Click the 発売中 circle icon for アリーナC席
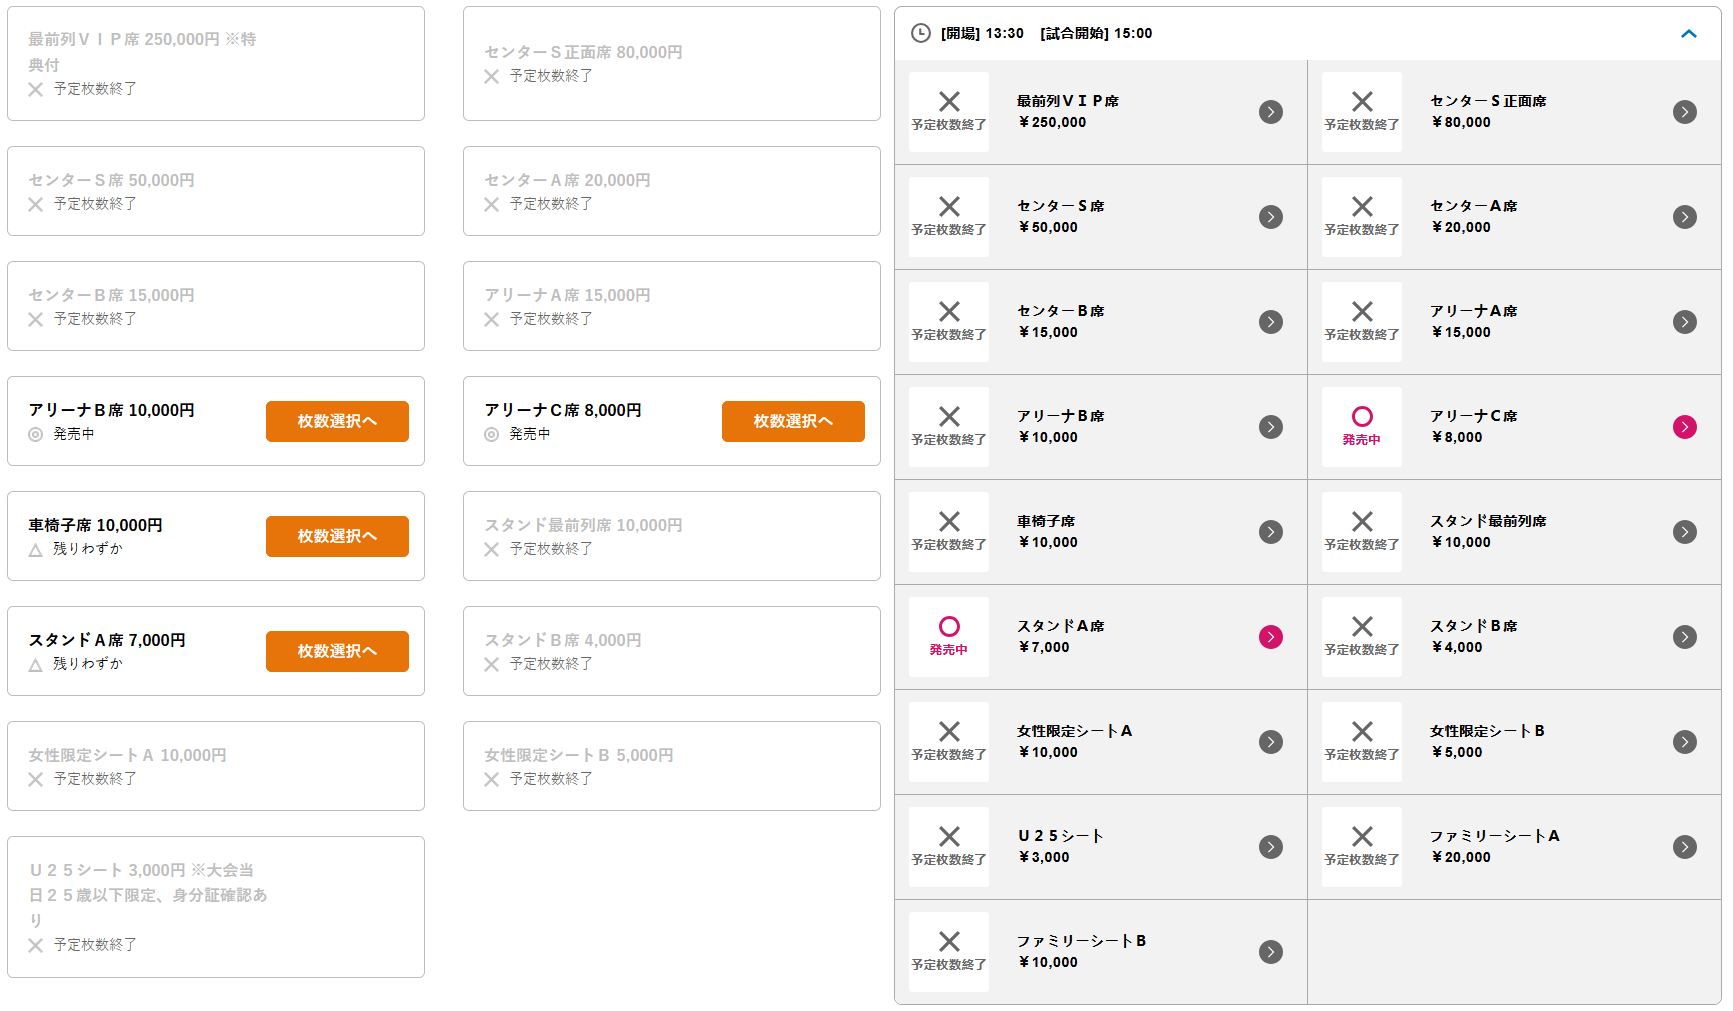 (1361, 417)
